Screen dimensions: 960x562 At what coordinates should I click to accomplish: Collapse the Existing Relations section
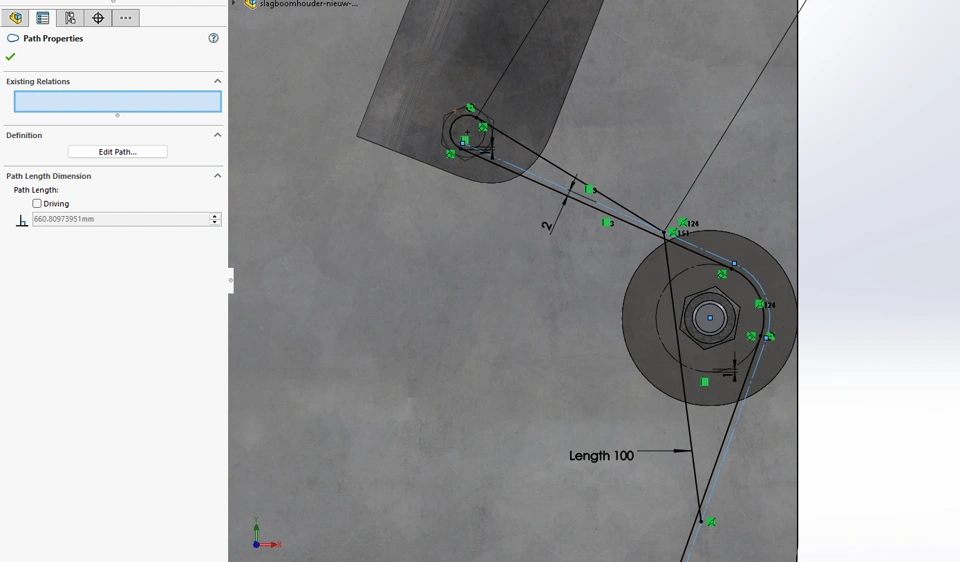[217, 81]
